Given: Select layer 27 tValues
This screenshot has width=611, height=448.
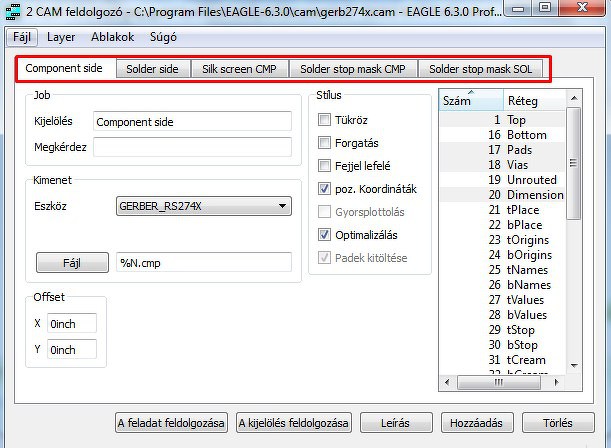Looking at the screenshot, I should tap(502, 300).
